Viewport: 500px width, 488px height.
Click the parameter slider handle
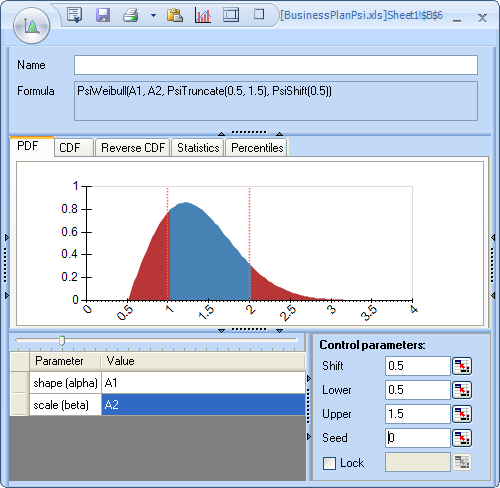click(x=62, y=341)
